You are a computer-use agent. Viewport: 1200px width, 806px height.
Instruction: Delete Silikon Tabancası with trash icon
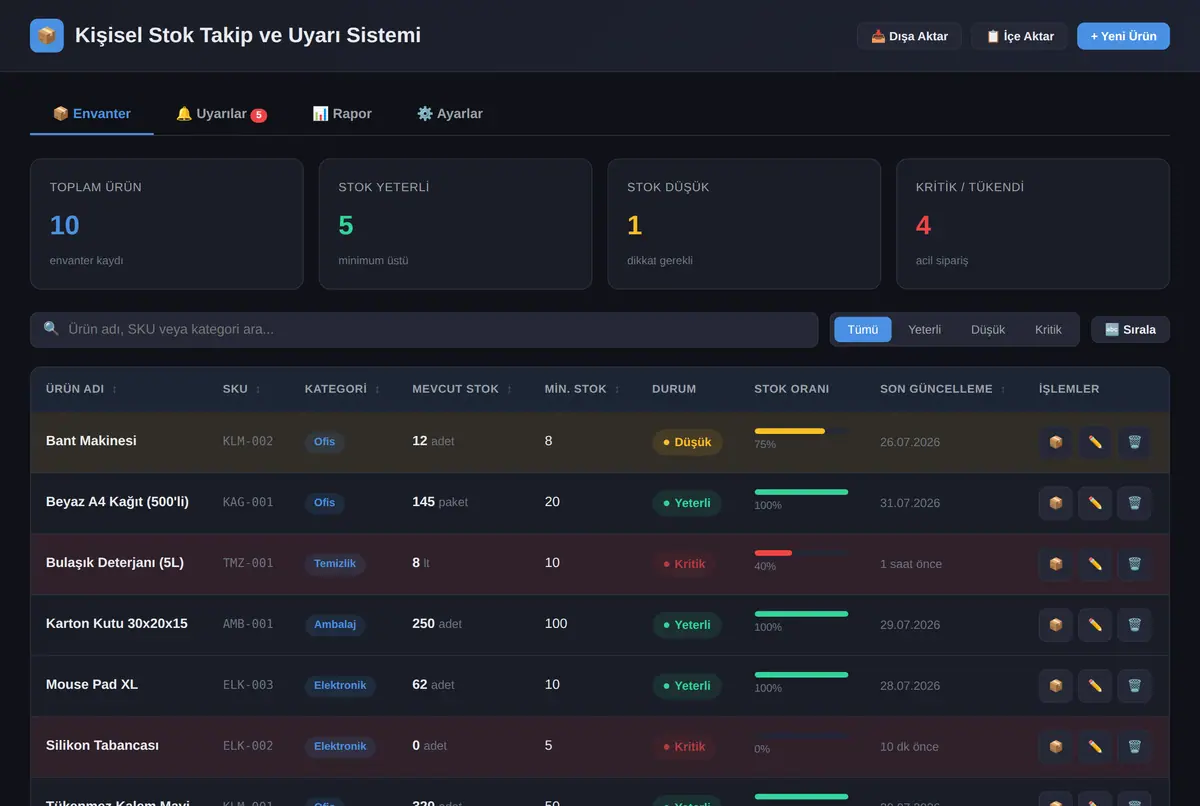tap(1134, 747)
